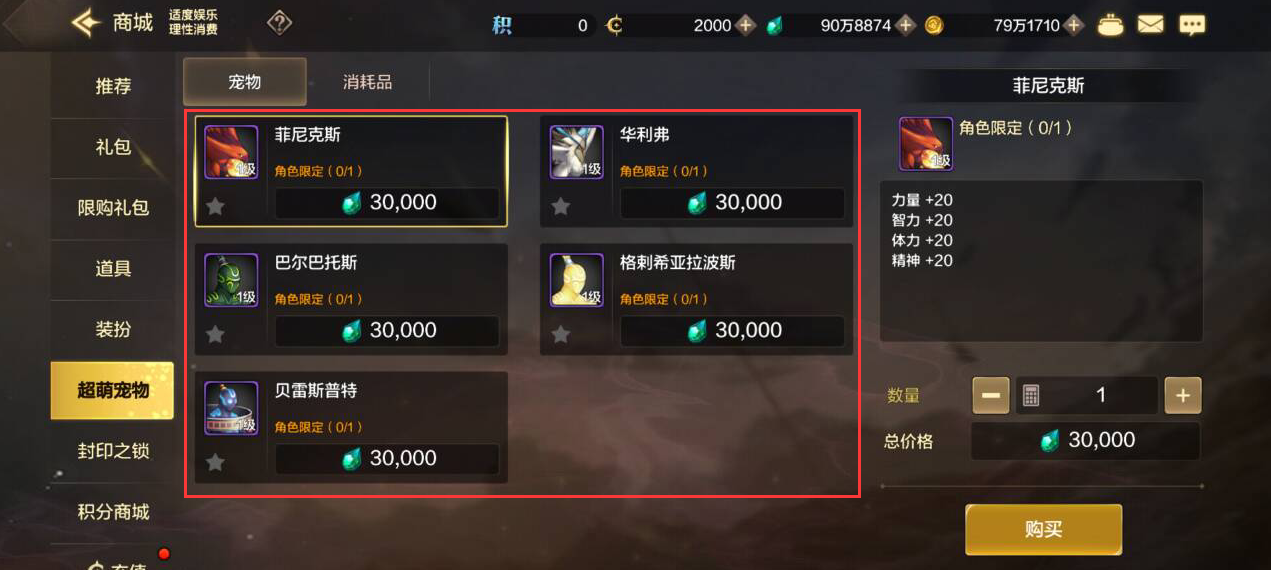Click the plus icon beside 2000

(x=746, y=25)
